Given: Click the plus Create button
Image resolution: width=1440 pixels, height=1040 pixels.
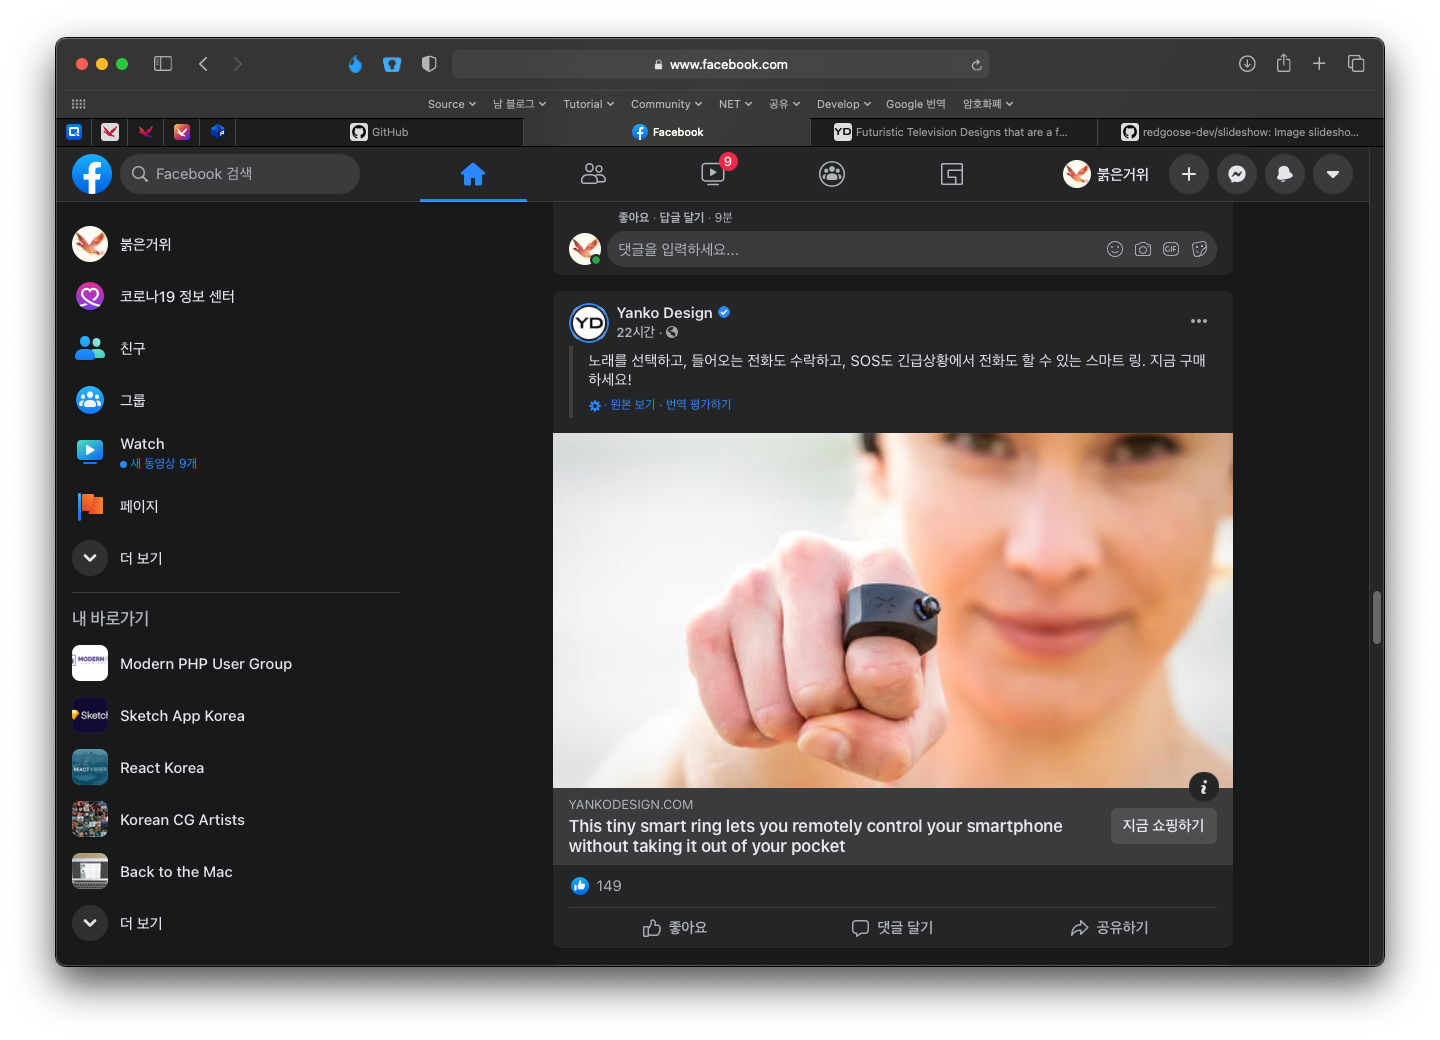Looking at the screenshot, I should [1189, 174].
